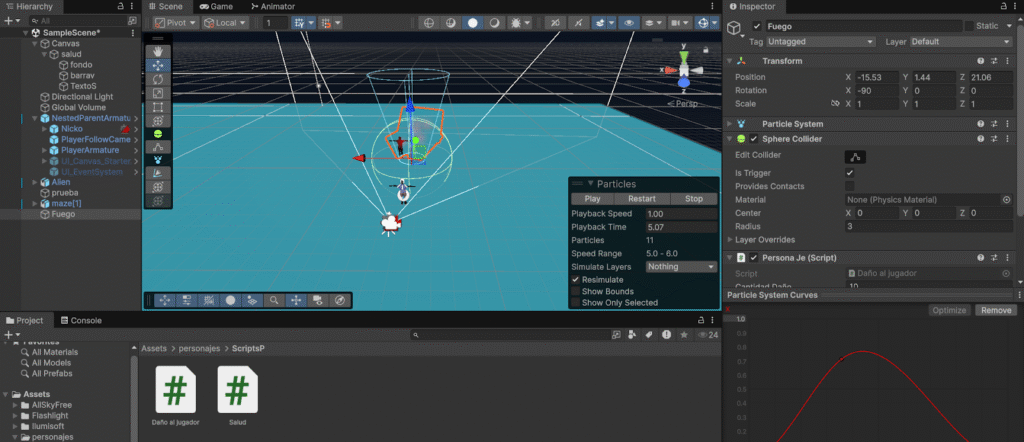
Task: Select the Rect tool in Scene toolbar
Action: (x=158, y=106)
